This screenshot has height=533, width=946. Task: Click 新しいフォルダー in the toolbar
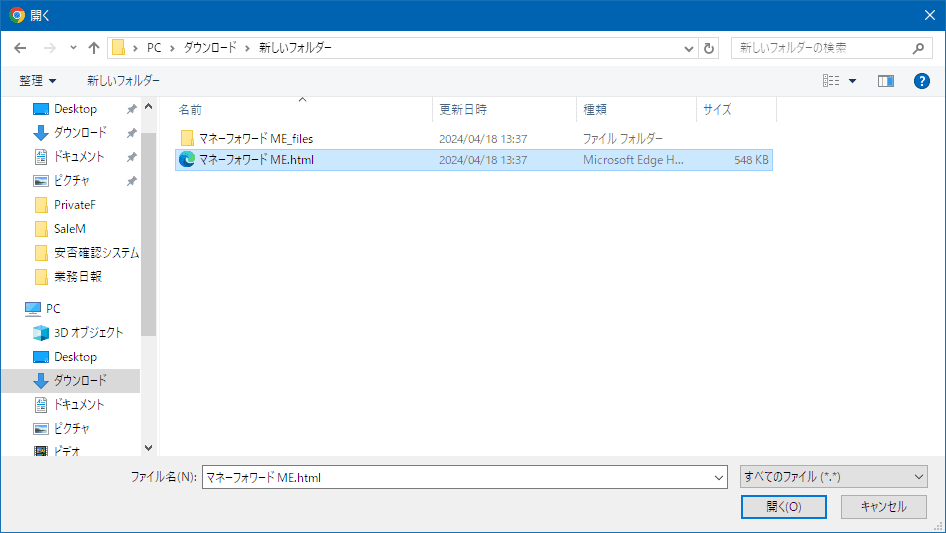pos(123,81)
